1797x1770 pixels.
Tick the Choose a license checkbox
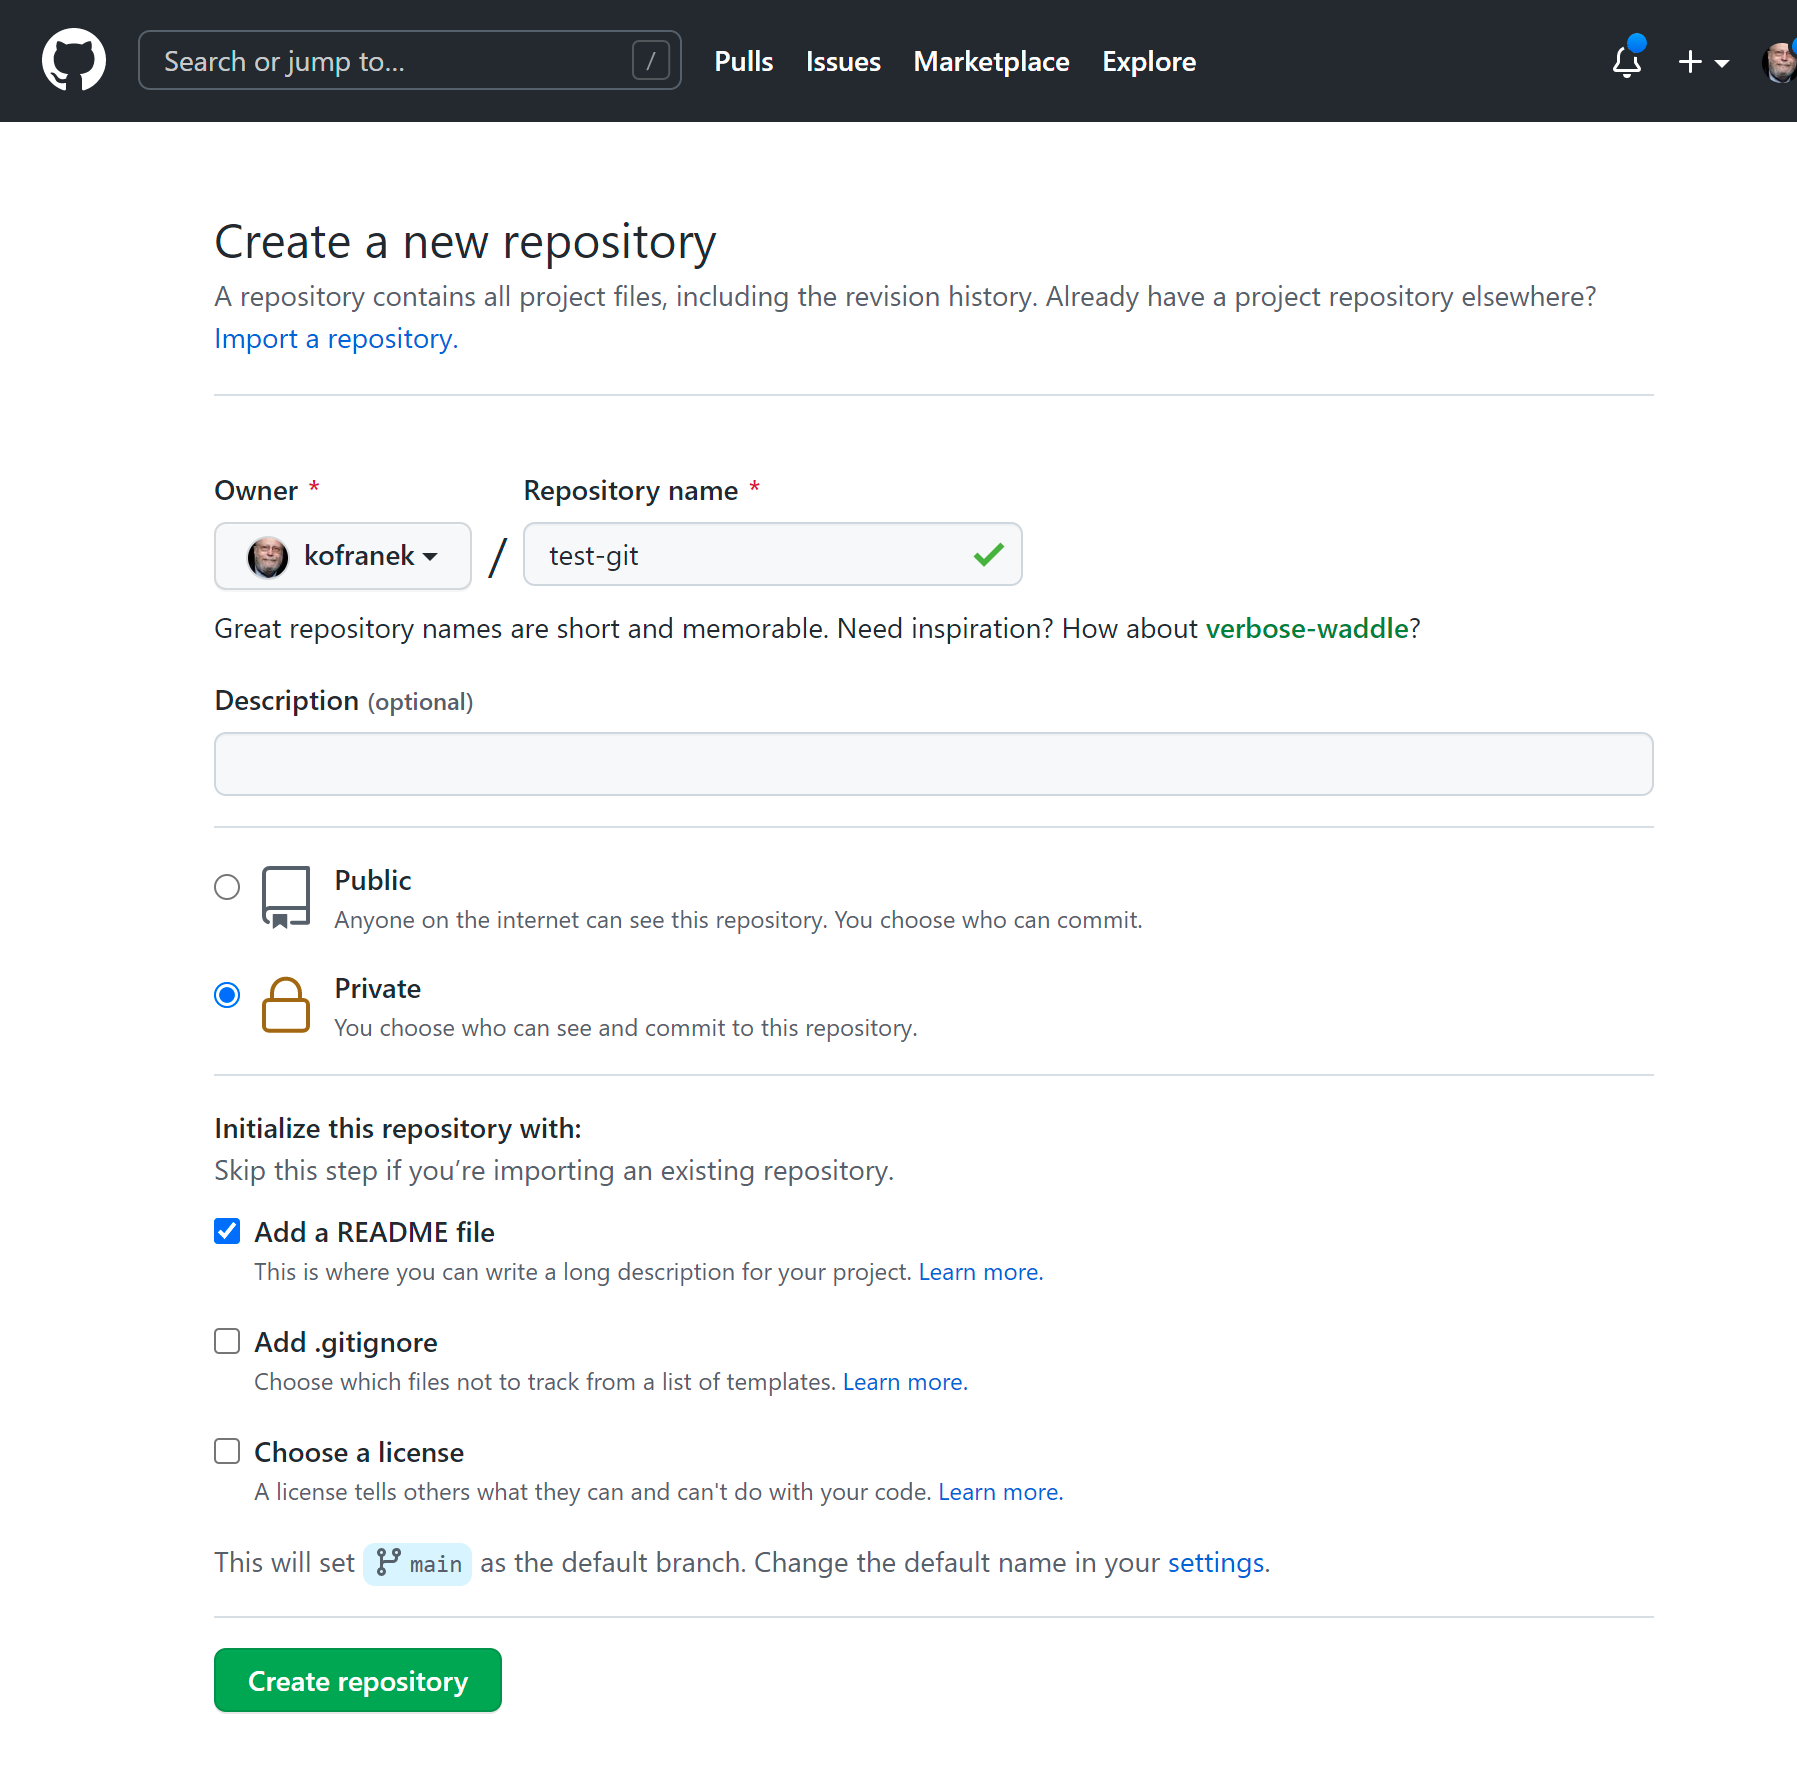point(227,1451)
